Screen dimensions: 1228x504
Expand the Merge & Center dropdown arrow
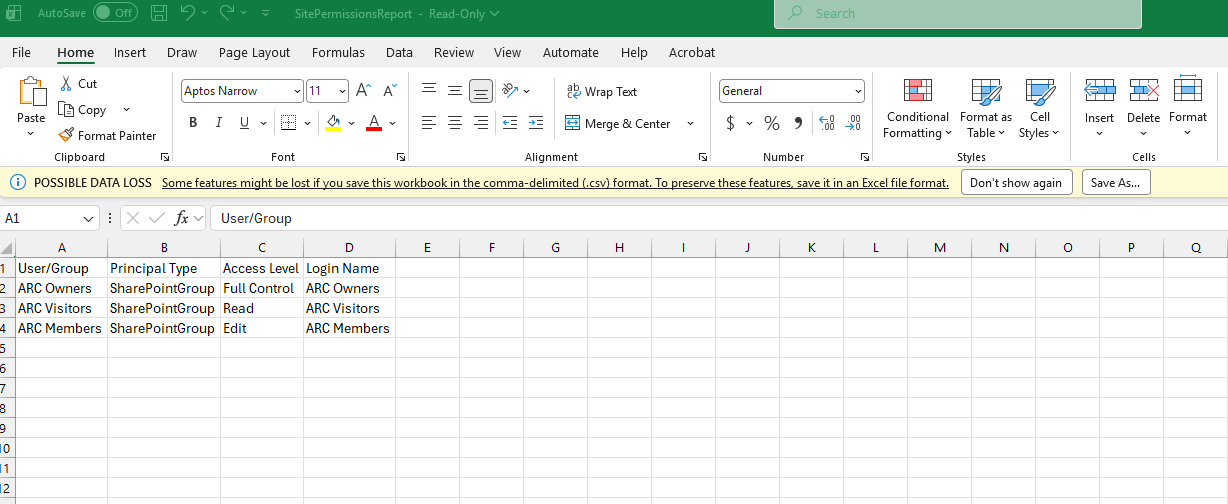coord(690,123)
